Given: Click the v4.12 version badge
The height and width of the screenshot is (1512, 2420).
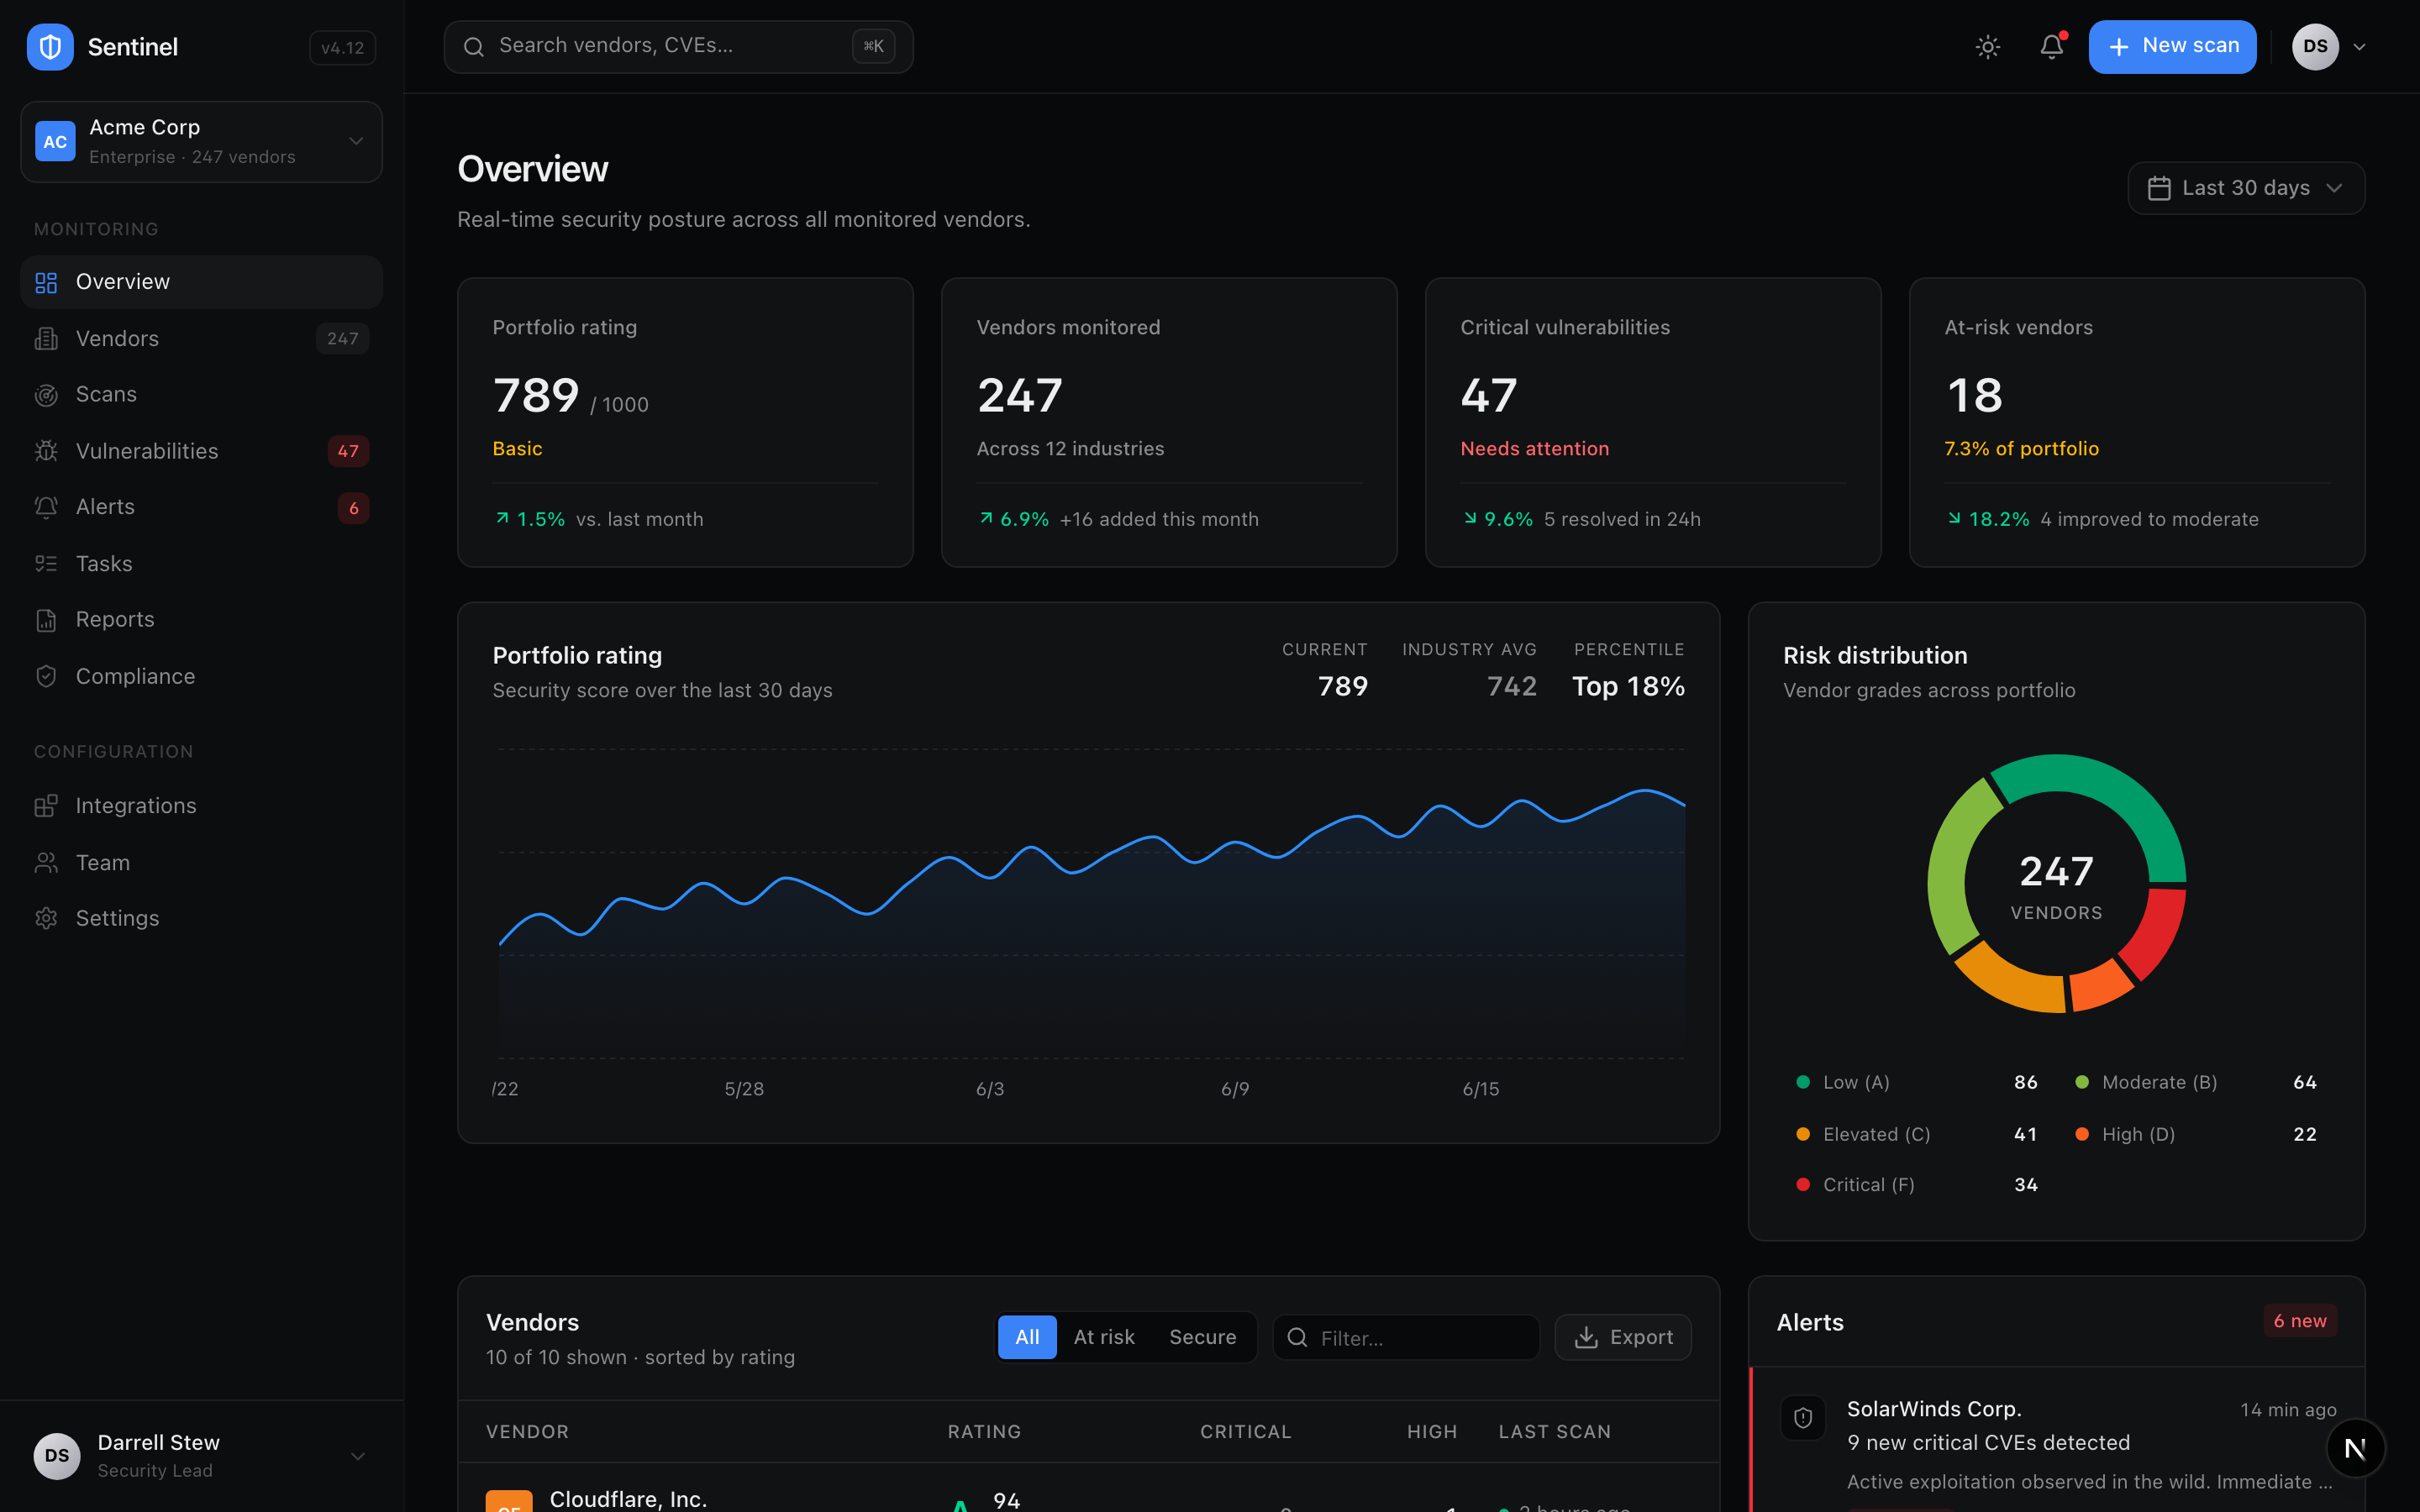Looking at the screenshot, I should coord(342,48).
